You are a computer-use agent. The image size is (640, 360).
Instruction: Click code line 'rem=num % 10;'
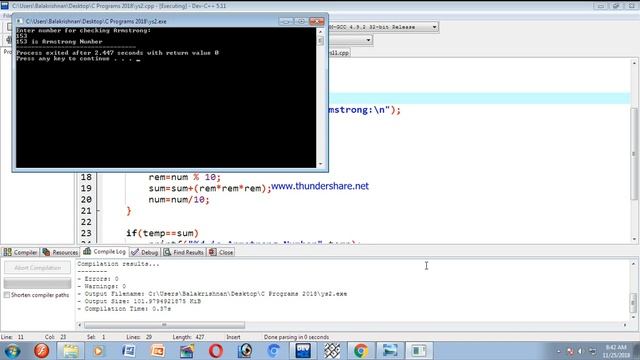[x=184, y=177]
